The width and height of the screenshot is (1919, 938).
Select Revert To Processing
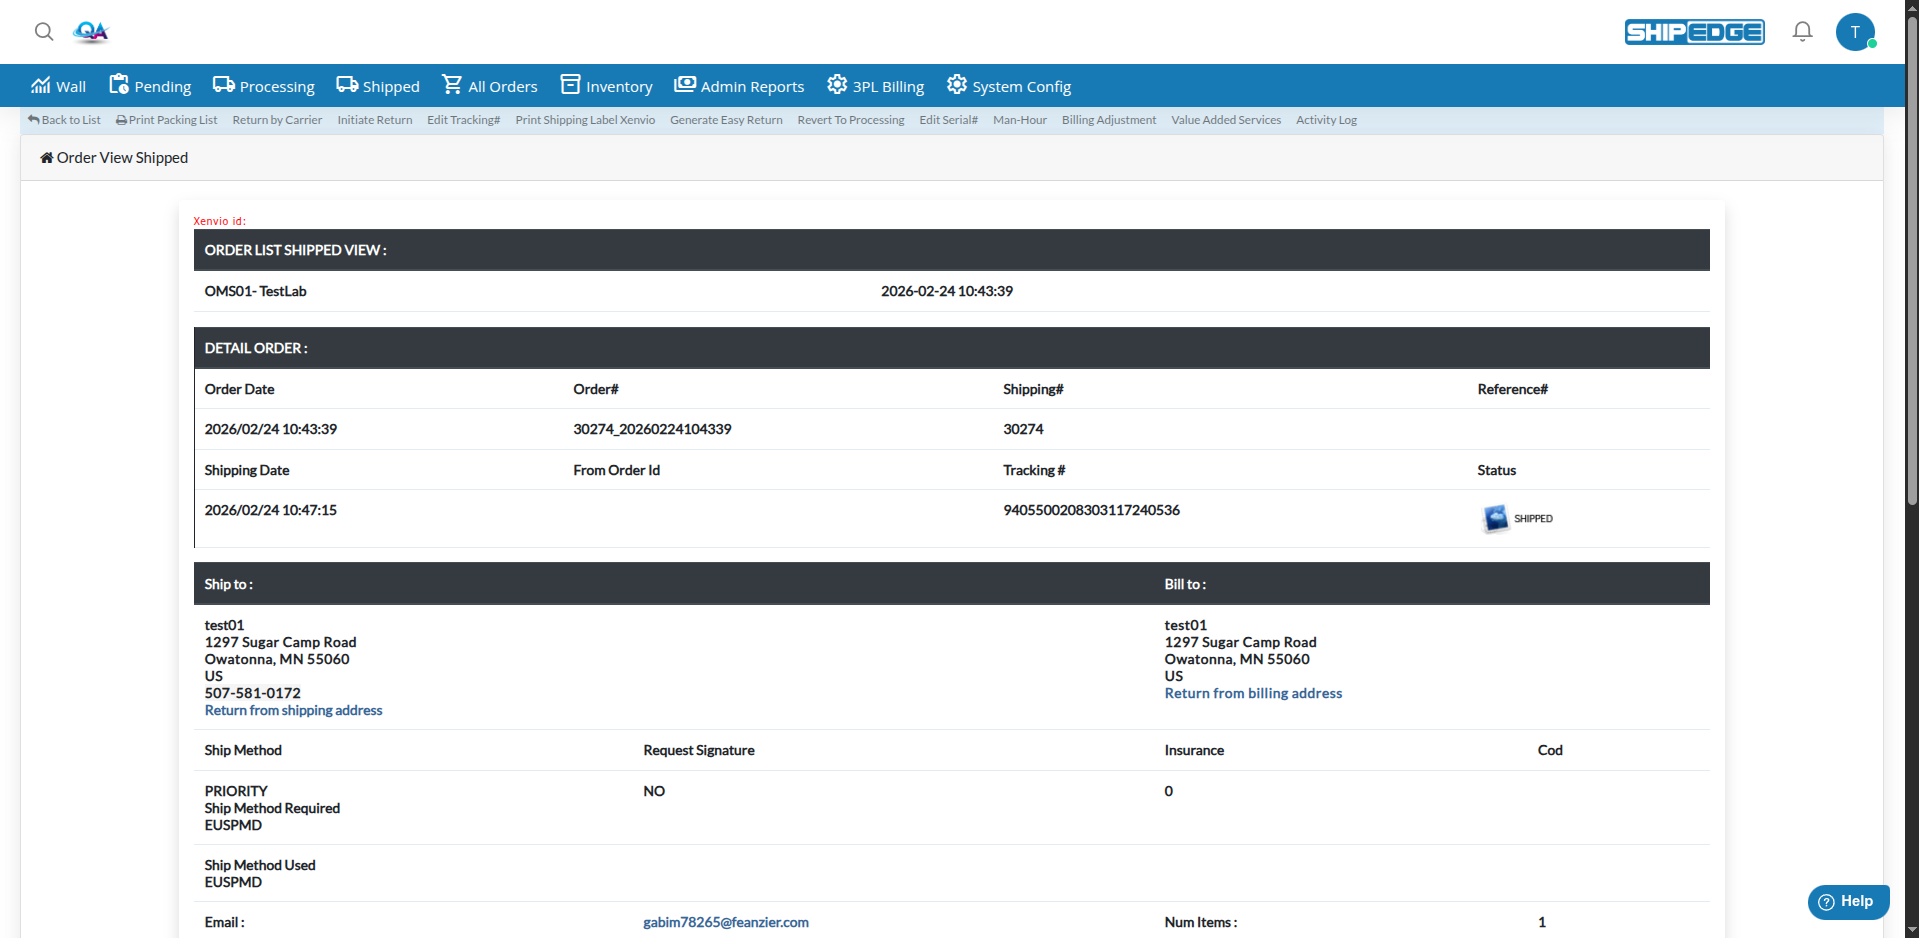[850, 120]
